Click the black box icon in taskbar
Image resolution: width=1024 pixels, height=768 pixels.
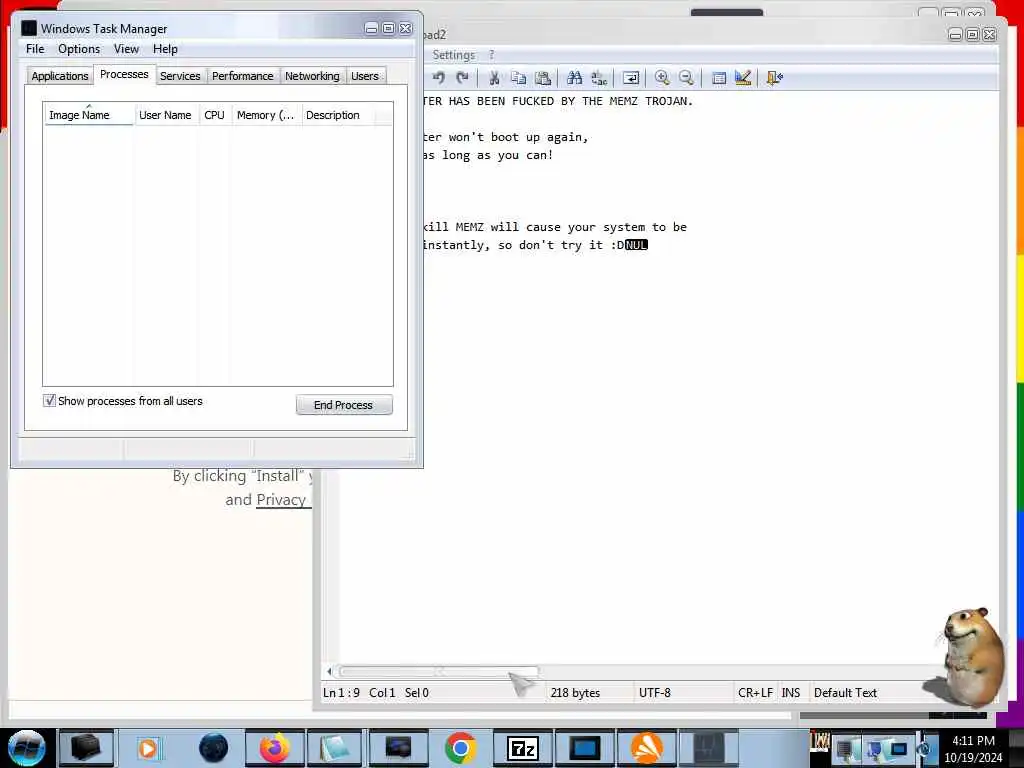tap(86, 748)
